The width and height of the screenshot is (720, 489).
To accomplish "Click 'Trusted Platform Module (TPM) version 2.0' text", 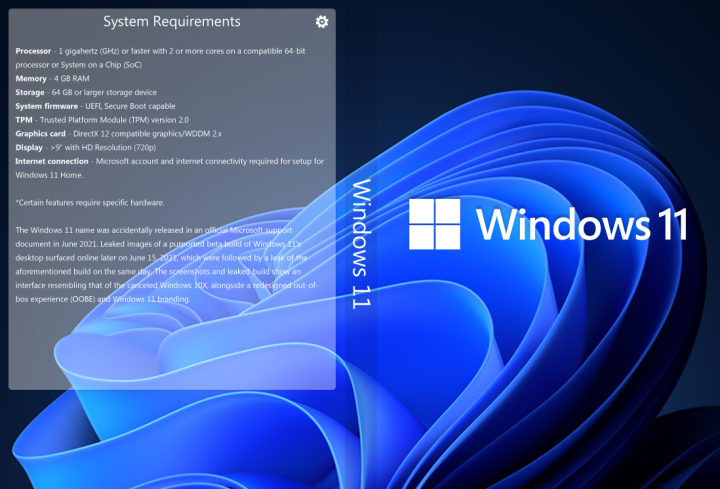I will pyautogui.click(x=114, y=120).
